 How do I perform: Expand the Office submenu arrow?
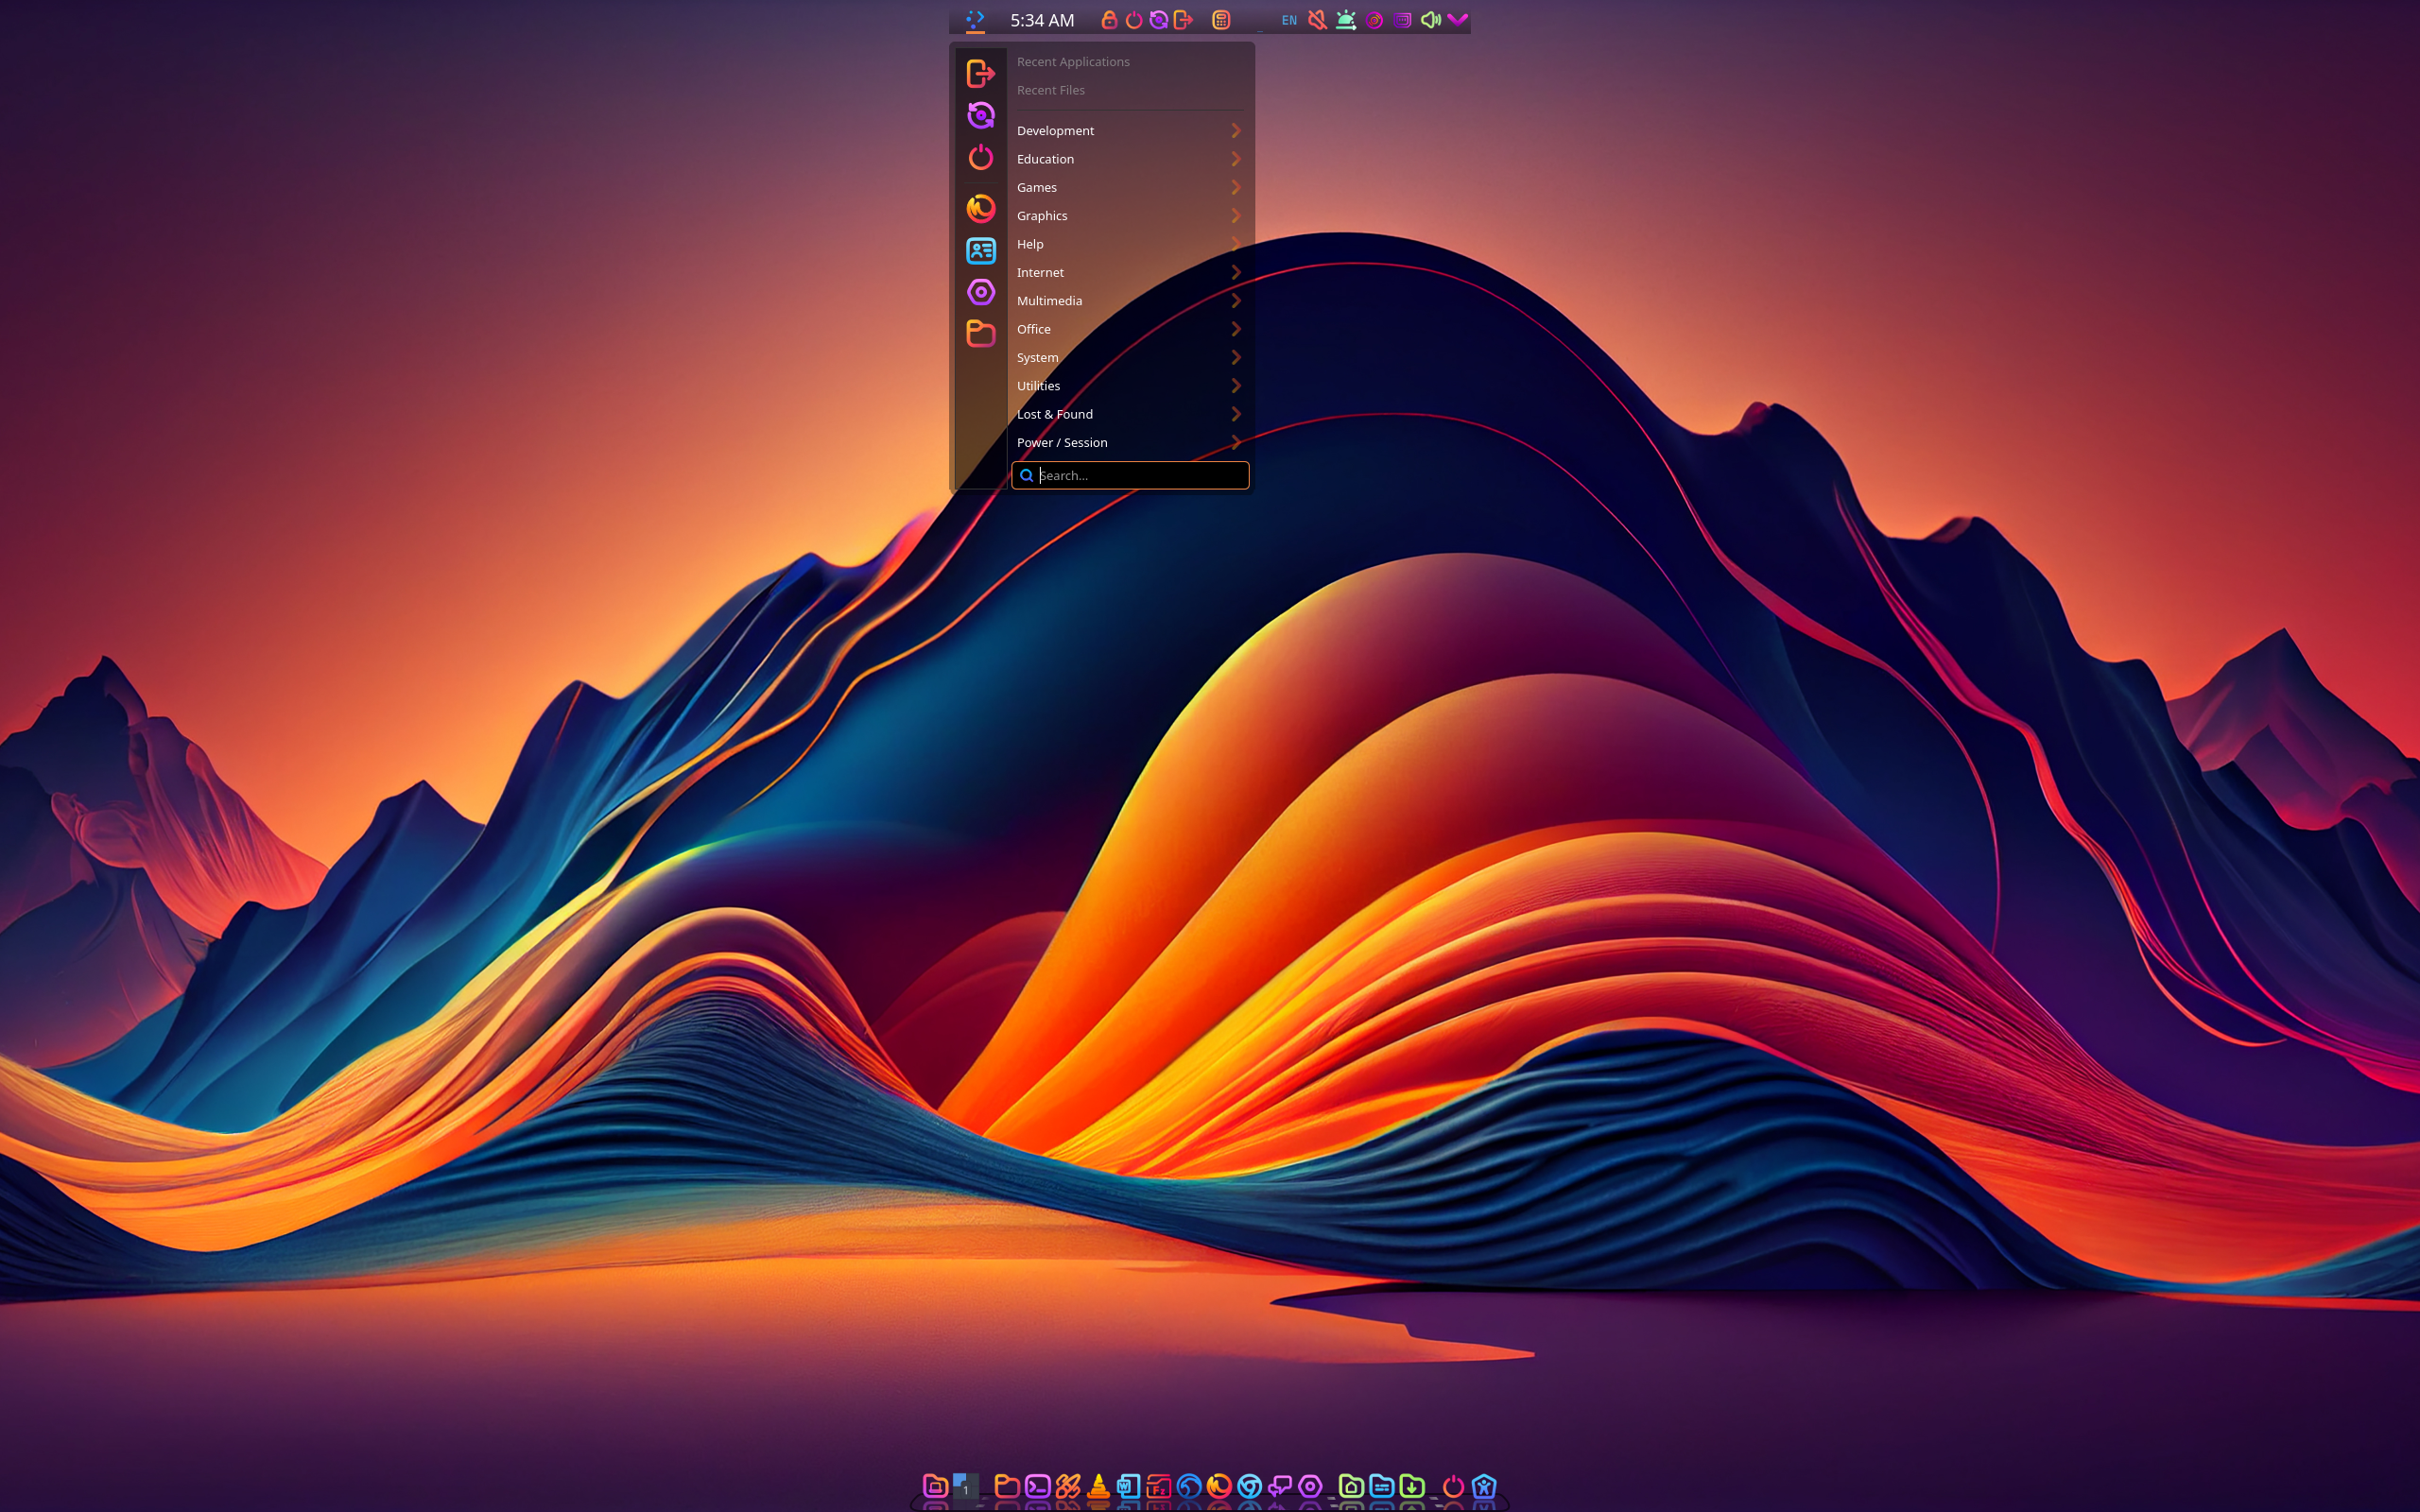[x=1236, y=329]
